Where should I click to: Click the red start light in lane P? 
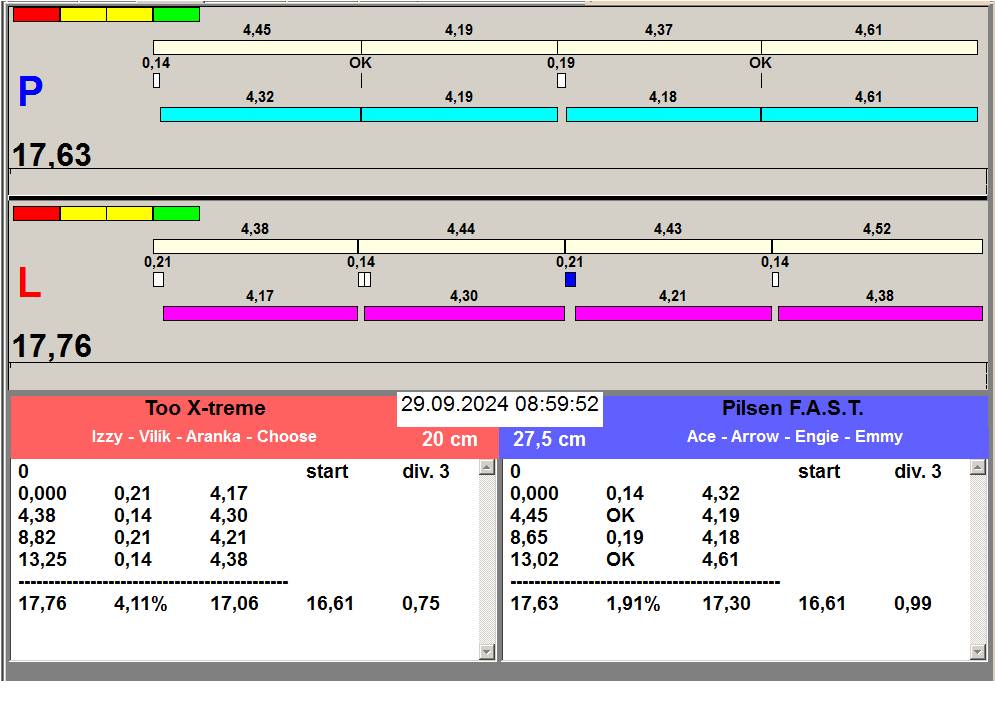pyautogui.click(x=36, y=15)
